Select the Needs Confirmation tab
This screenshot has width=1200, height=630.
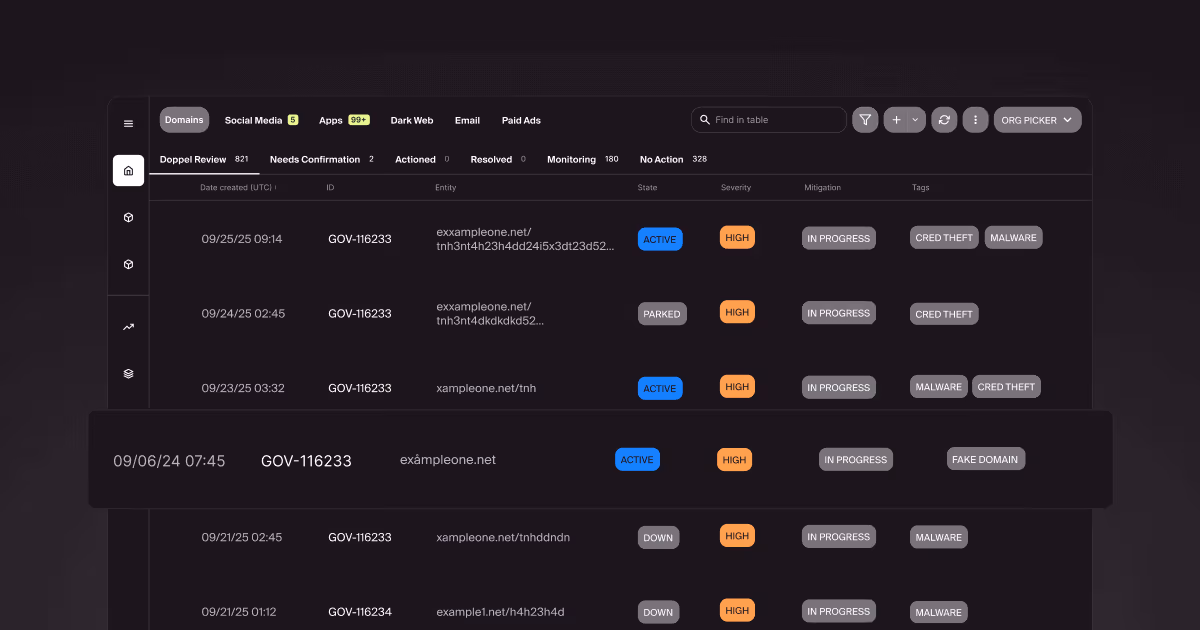coord(315,159)
